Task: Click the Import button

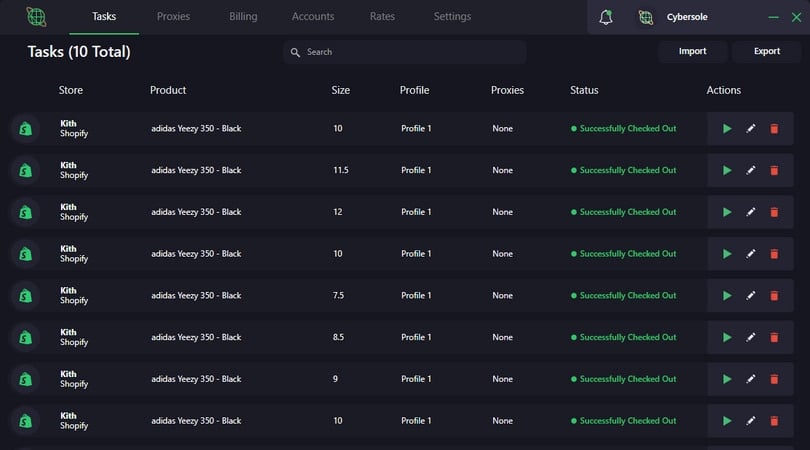Action: click(x=692, y=51)
